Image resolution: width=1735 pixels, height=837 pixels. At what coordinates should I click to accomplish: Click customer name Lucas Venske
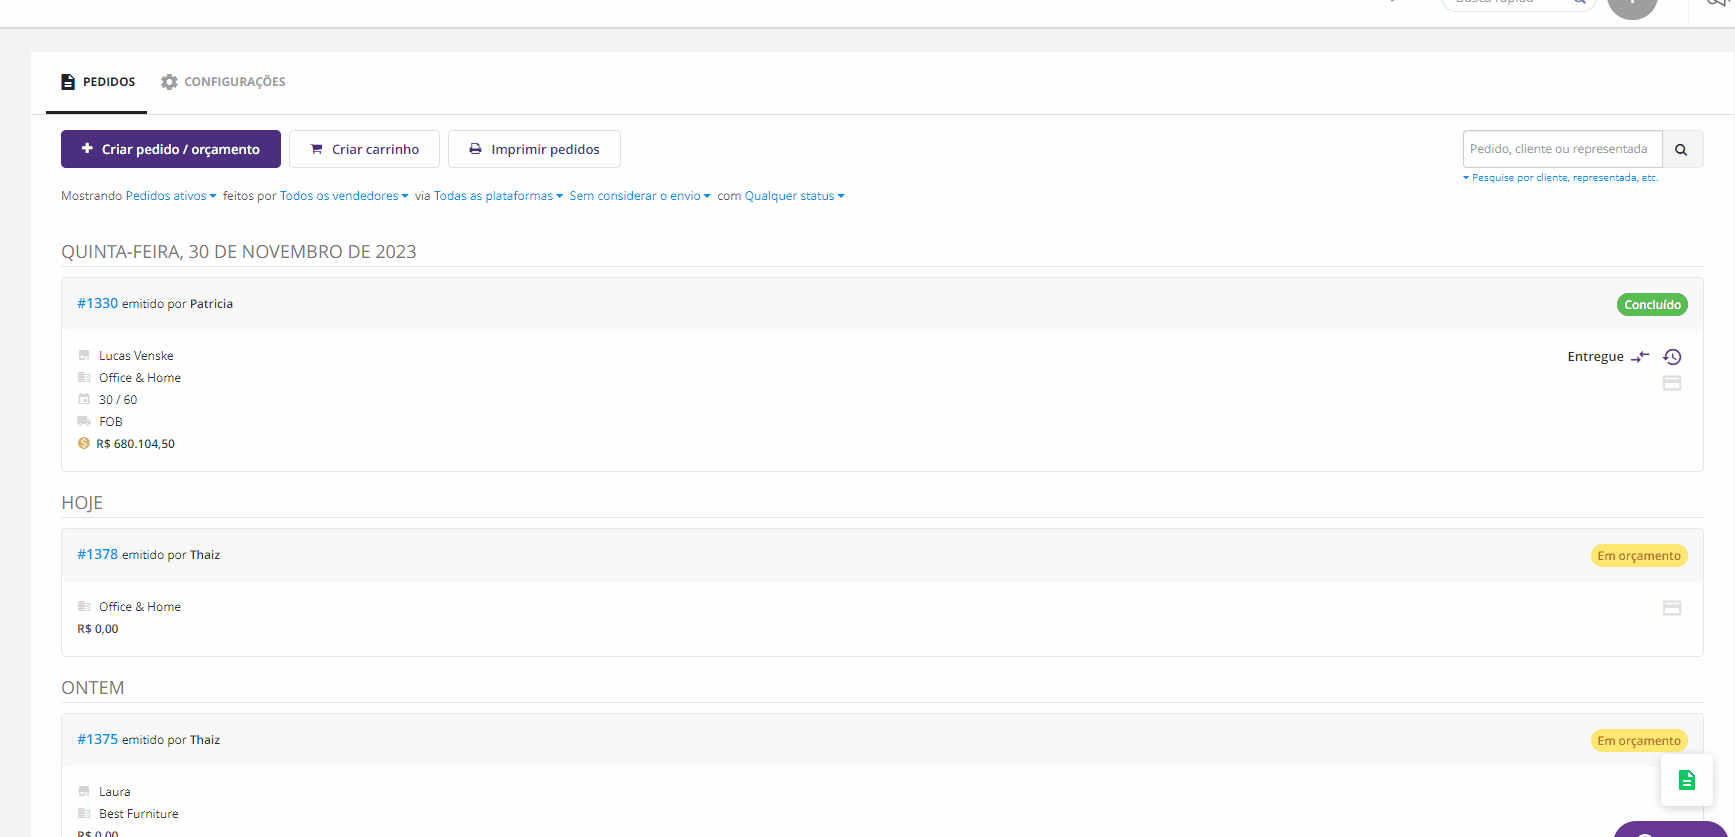pos(136,356)
